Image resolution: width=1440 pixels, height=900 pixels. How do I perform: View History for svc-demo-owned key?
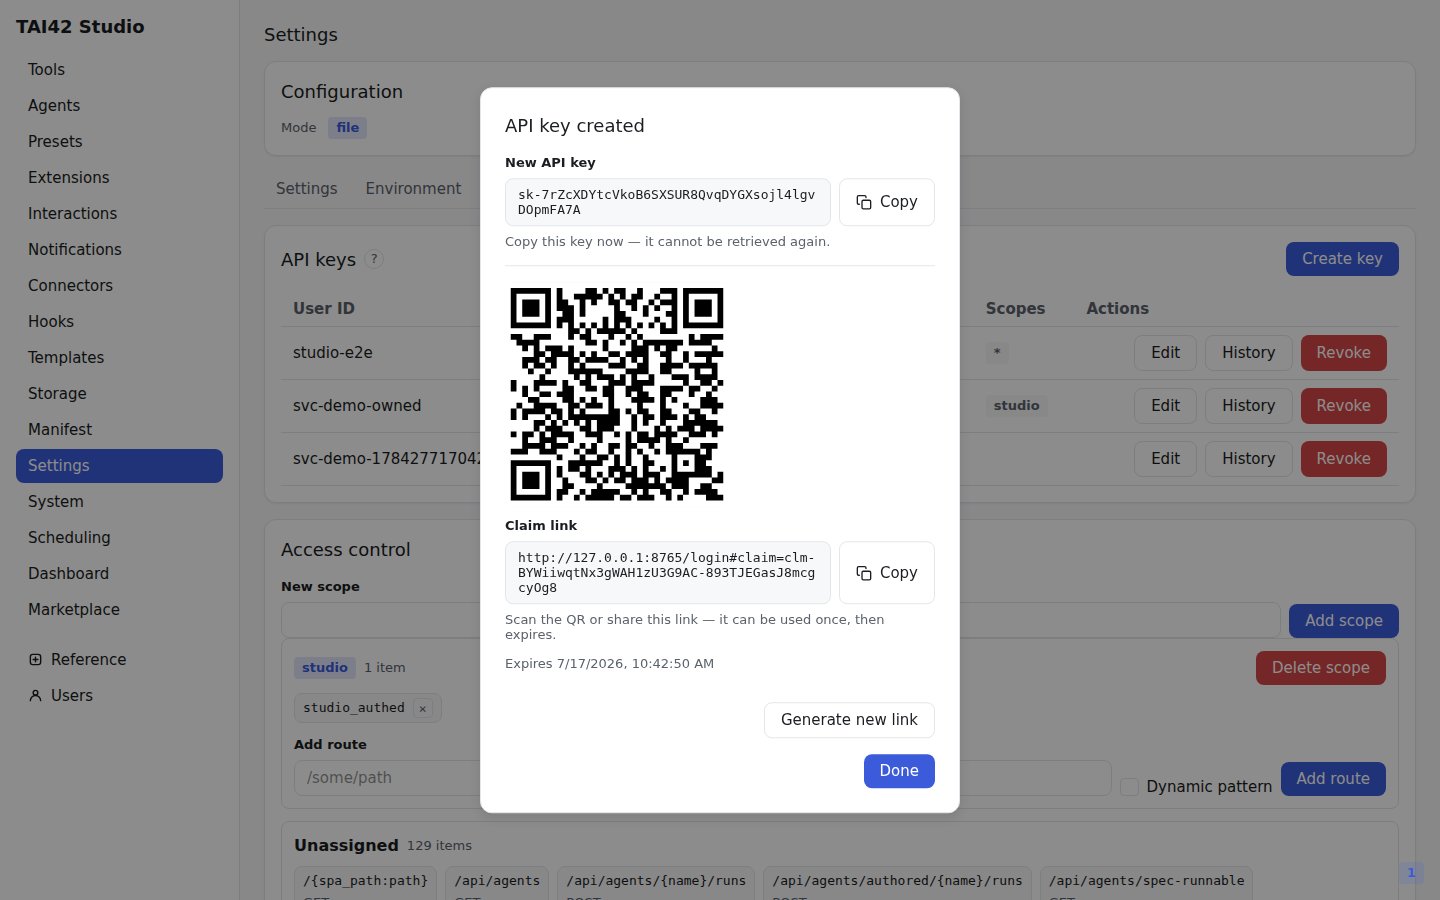tap(1248, 406)
